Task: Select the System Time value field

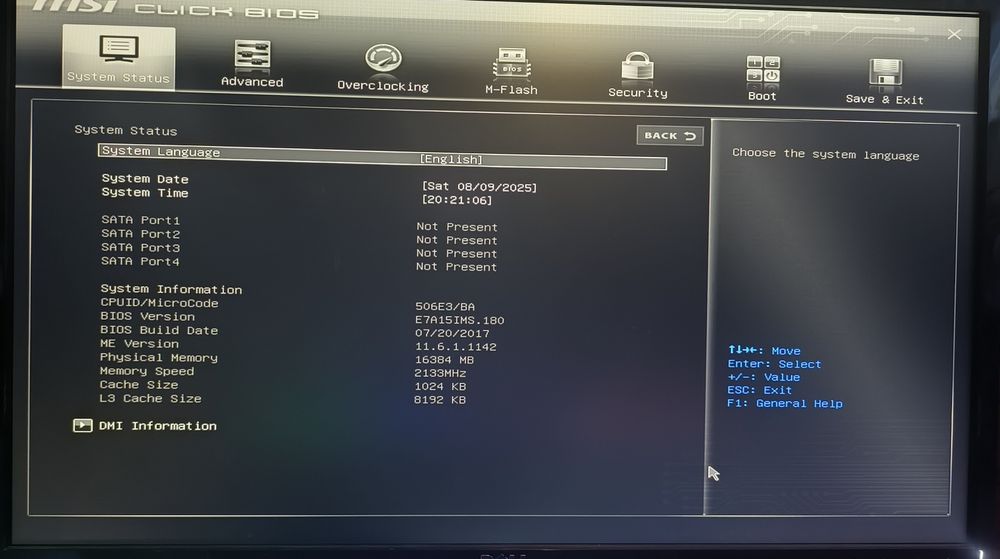Action: click(457, 200)
